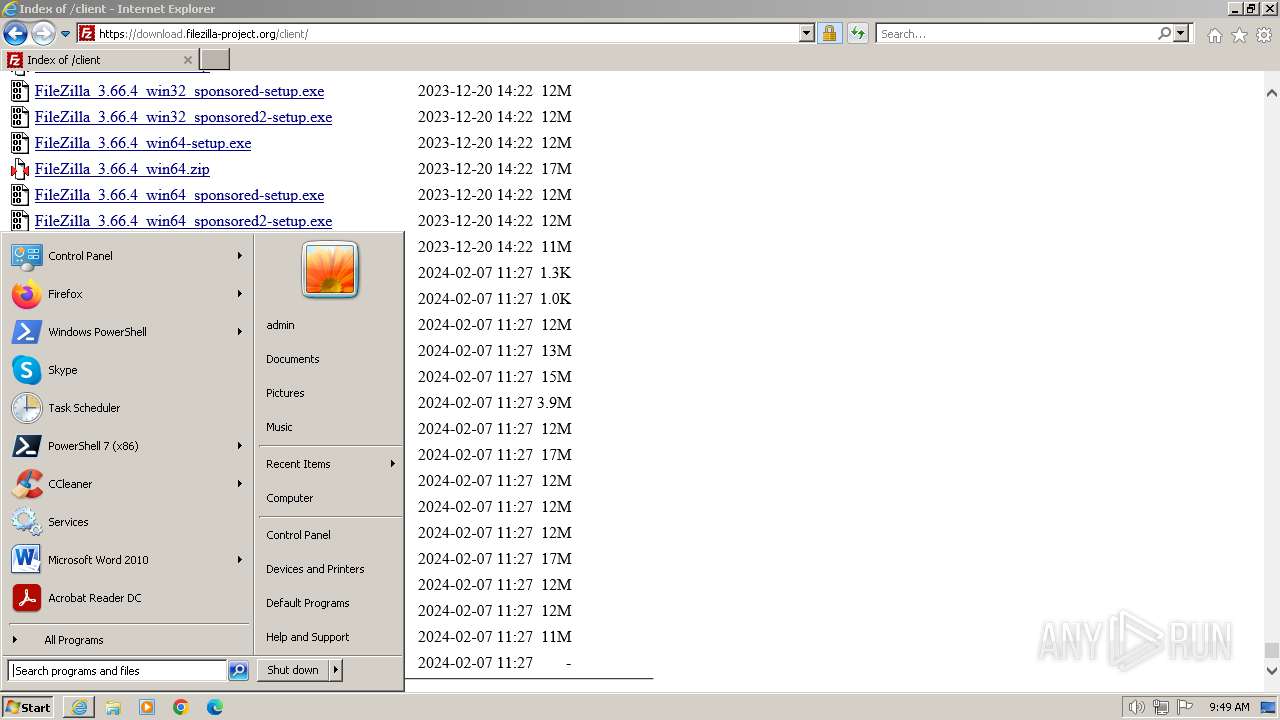Refresh the page with the green arrows
This screenshot has width=1280, height=720.
coord(857,34)
